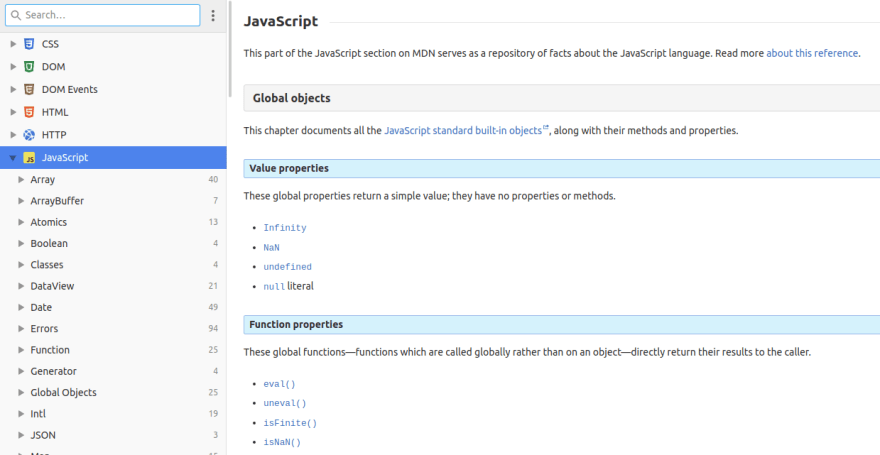Expand the Boolean category arrow

point(21,243)
